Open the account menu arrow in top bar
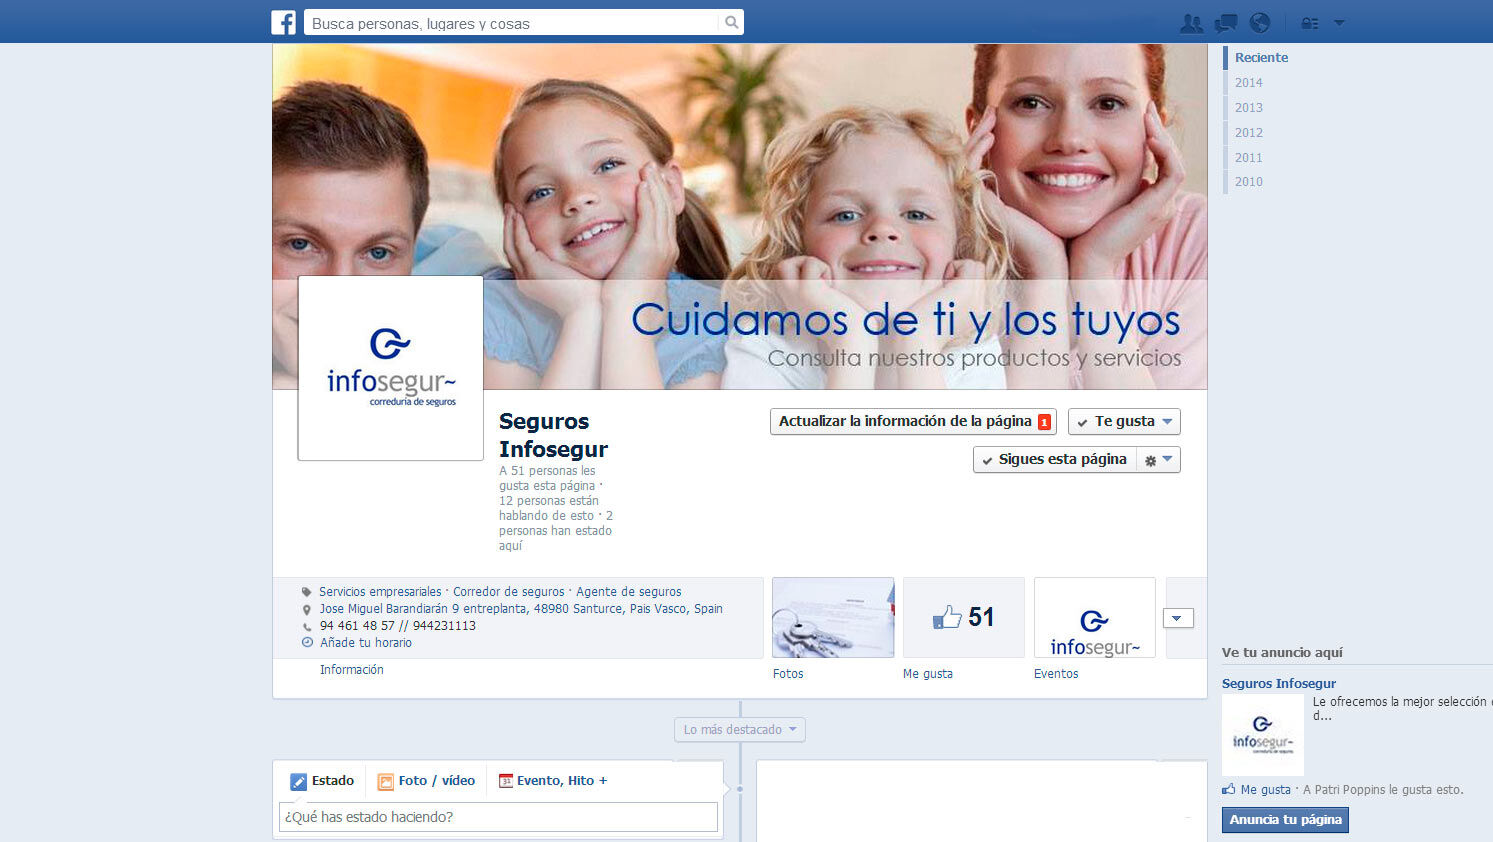1493x842 pixels. [1340, 23]
